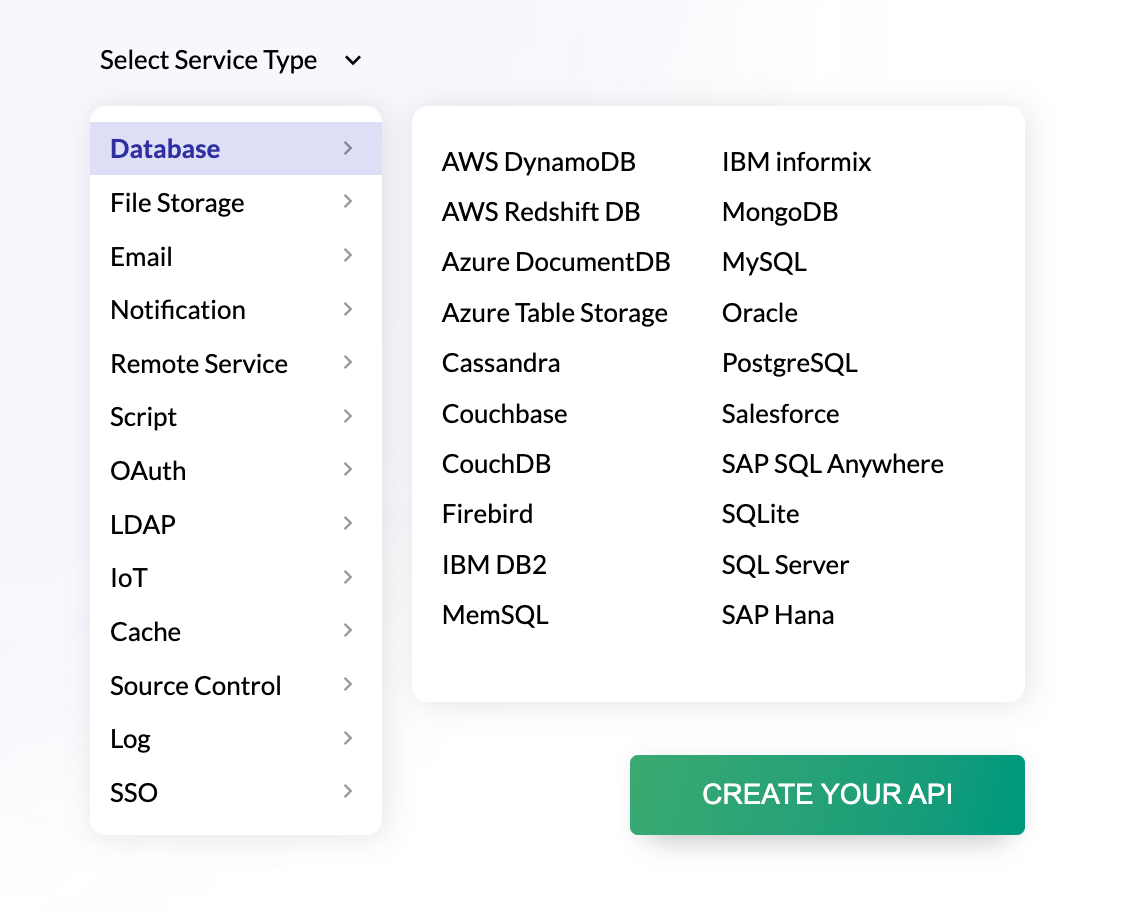Choose the Log service type
This screenshot has height=916, width=1124.
pyautogui.click(x=131, y=740)
